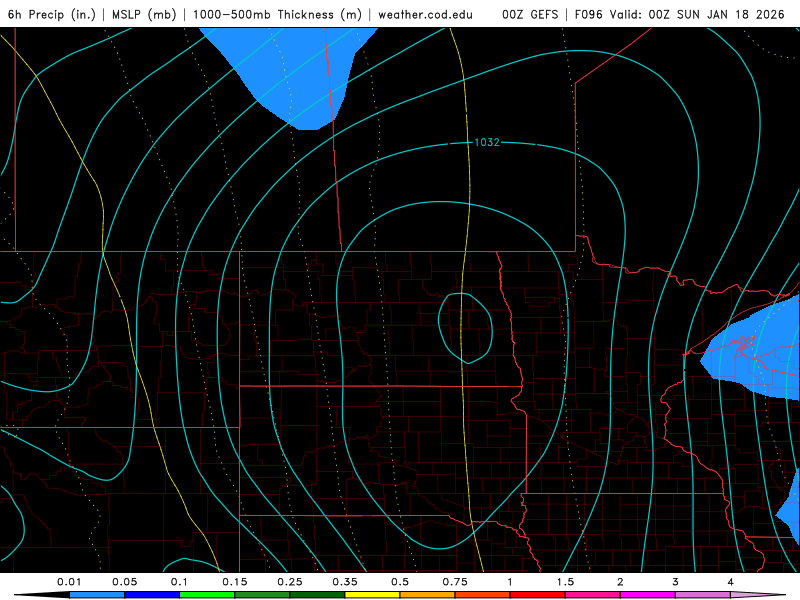Click the "2" legend value
The image size is (800, 600).
[x=620, y=582]
